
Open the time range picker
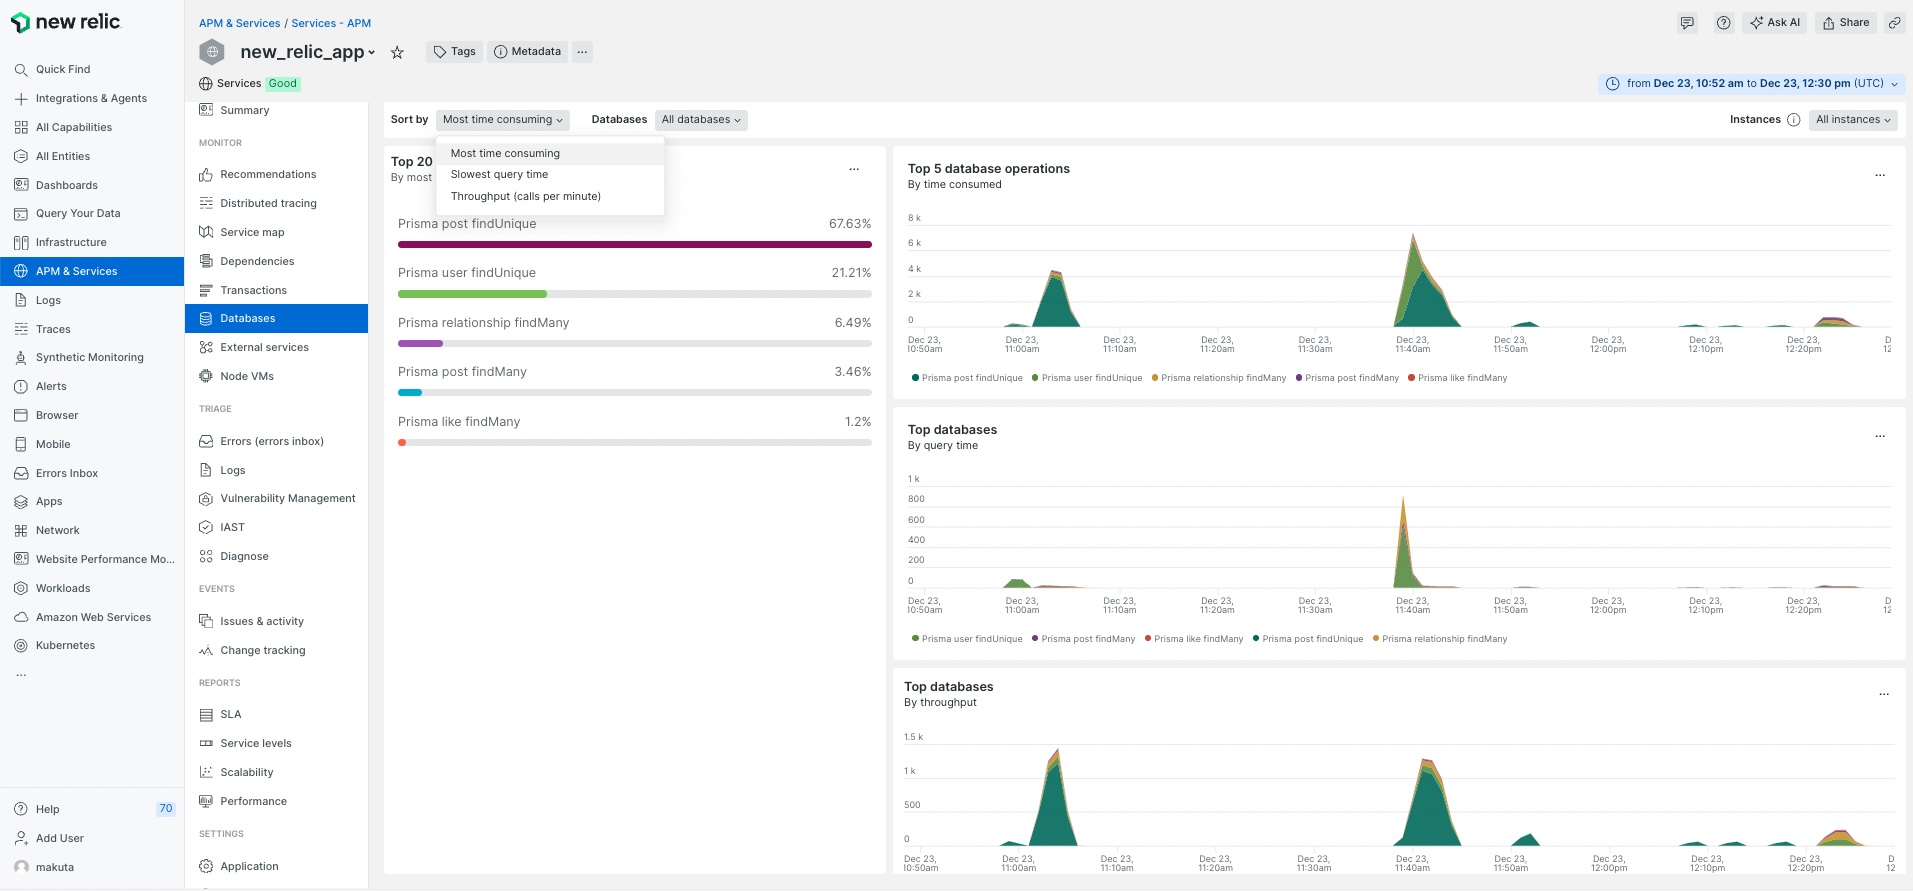[x=1752, y=84]
